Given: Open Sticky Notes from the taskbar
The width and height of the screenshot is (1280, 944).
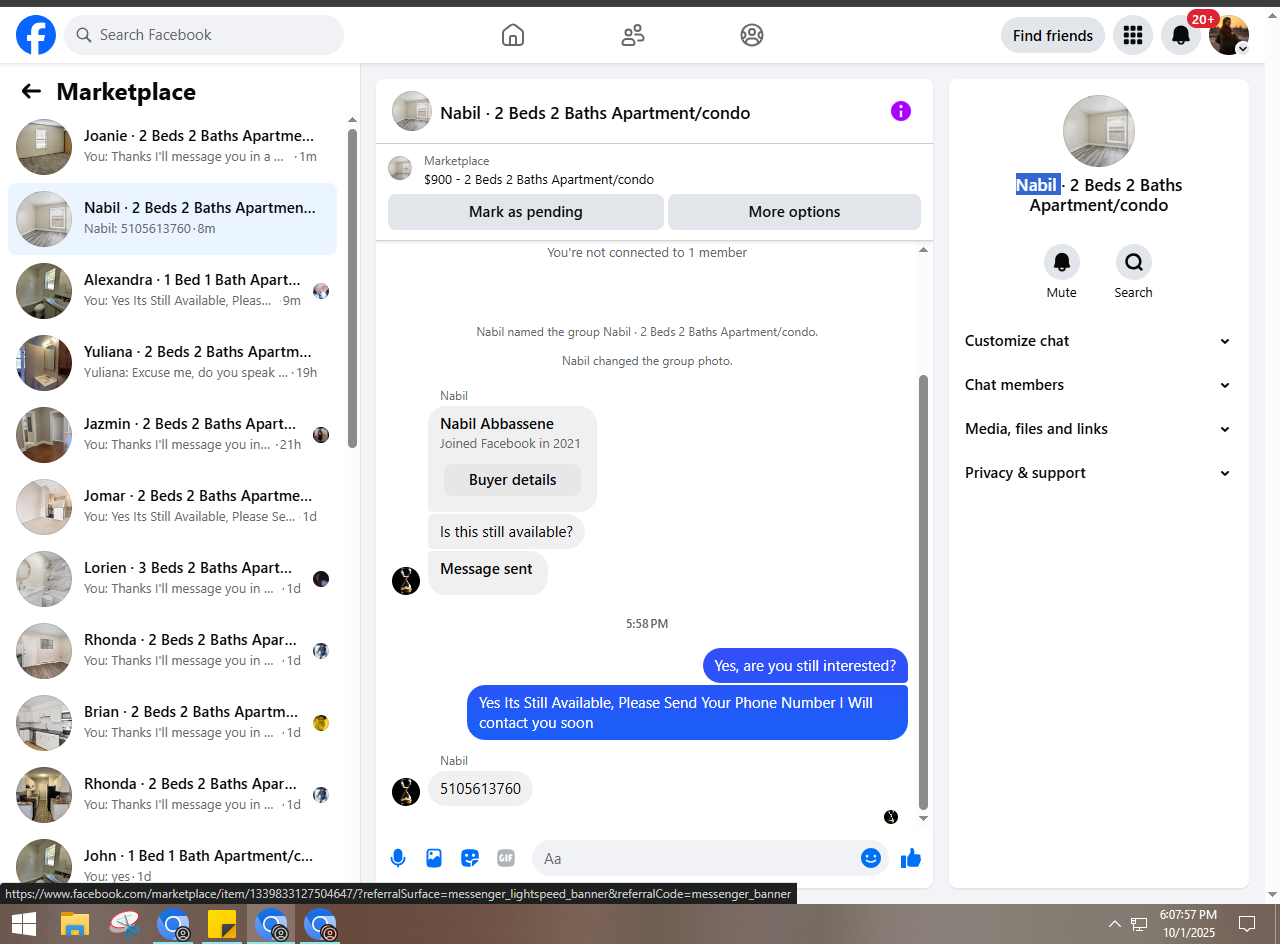Looking at the screenshot, I should pos(222,924).
